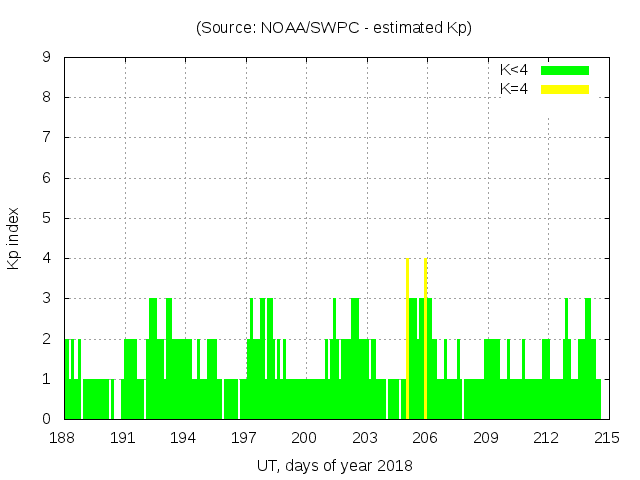Click the 'Kp index' y-axis label
Viewport: 640px width, 480px height.
(x=14, y=239)
